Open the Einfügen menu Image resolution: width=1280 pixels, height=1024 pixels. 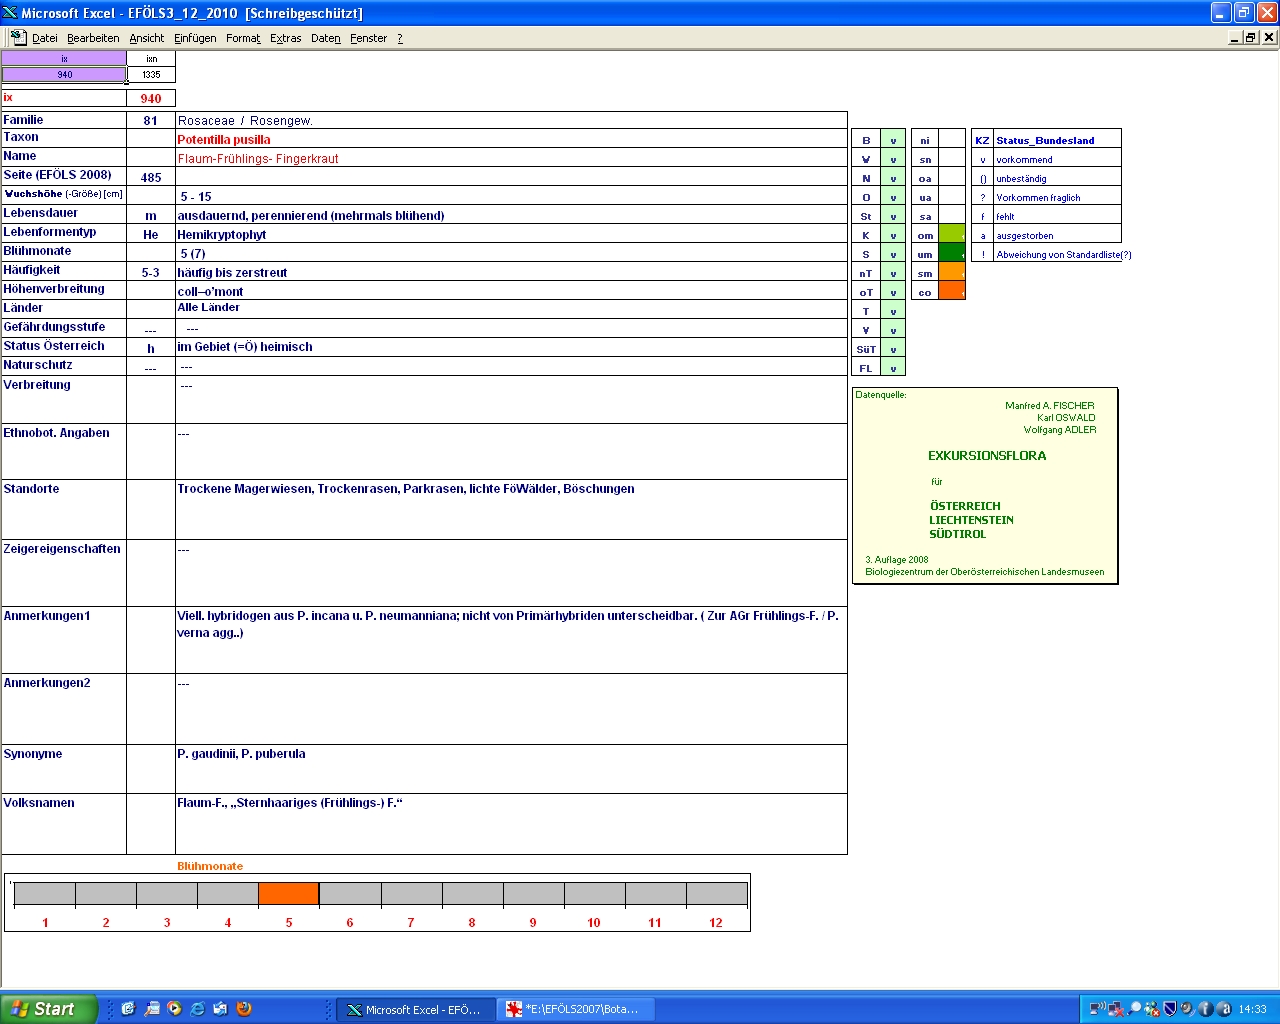click(195, 38)
